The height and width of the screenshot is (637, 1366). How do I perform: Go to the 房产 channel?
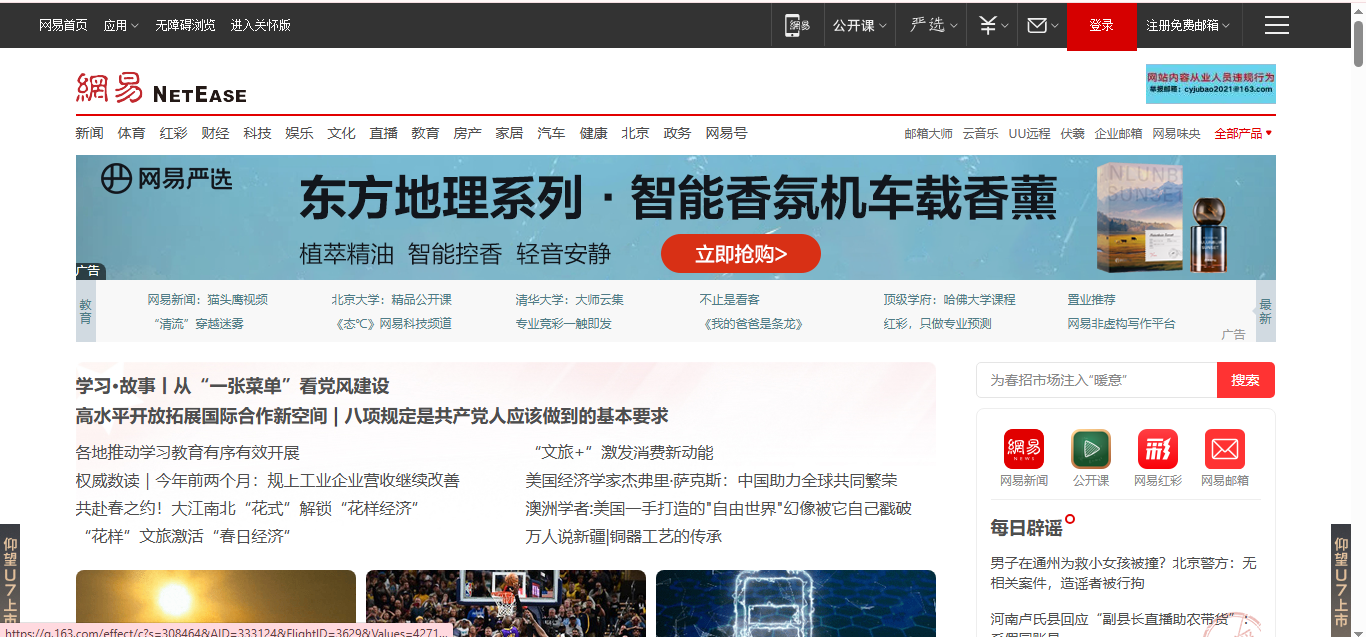point(467,133)
